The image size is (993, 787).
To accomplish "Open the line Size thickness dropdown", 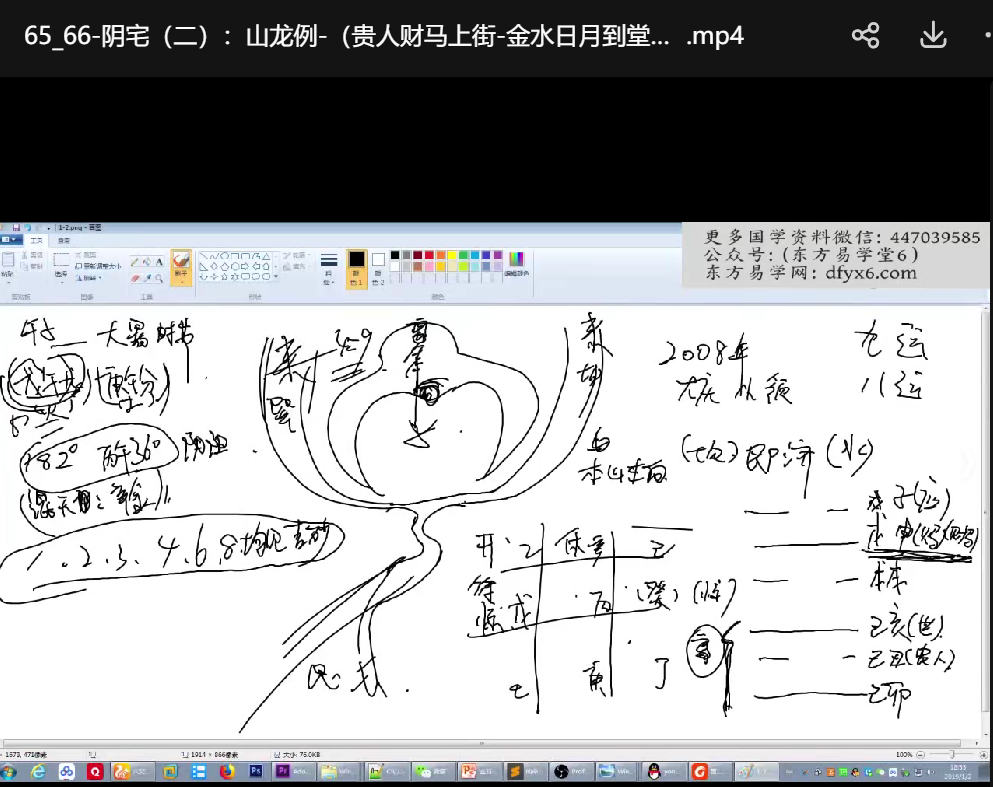I will point(328,265).
